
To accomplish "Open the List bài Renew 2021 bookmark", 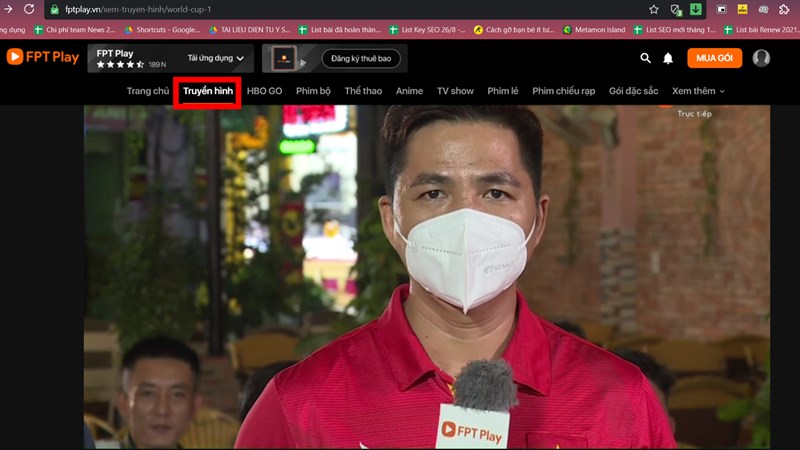I will pos(762,30).
